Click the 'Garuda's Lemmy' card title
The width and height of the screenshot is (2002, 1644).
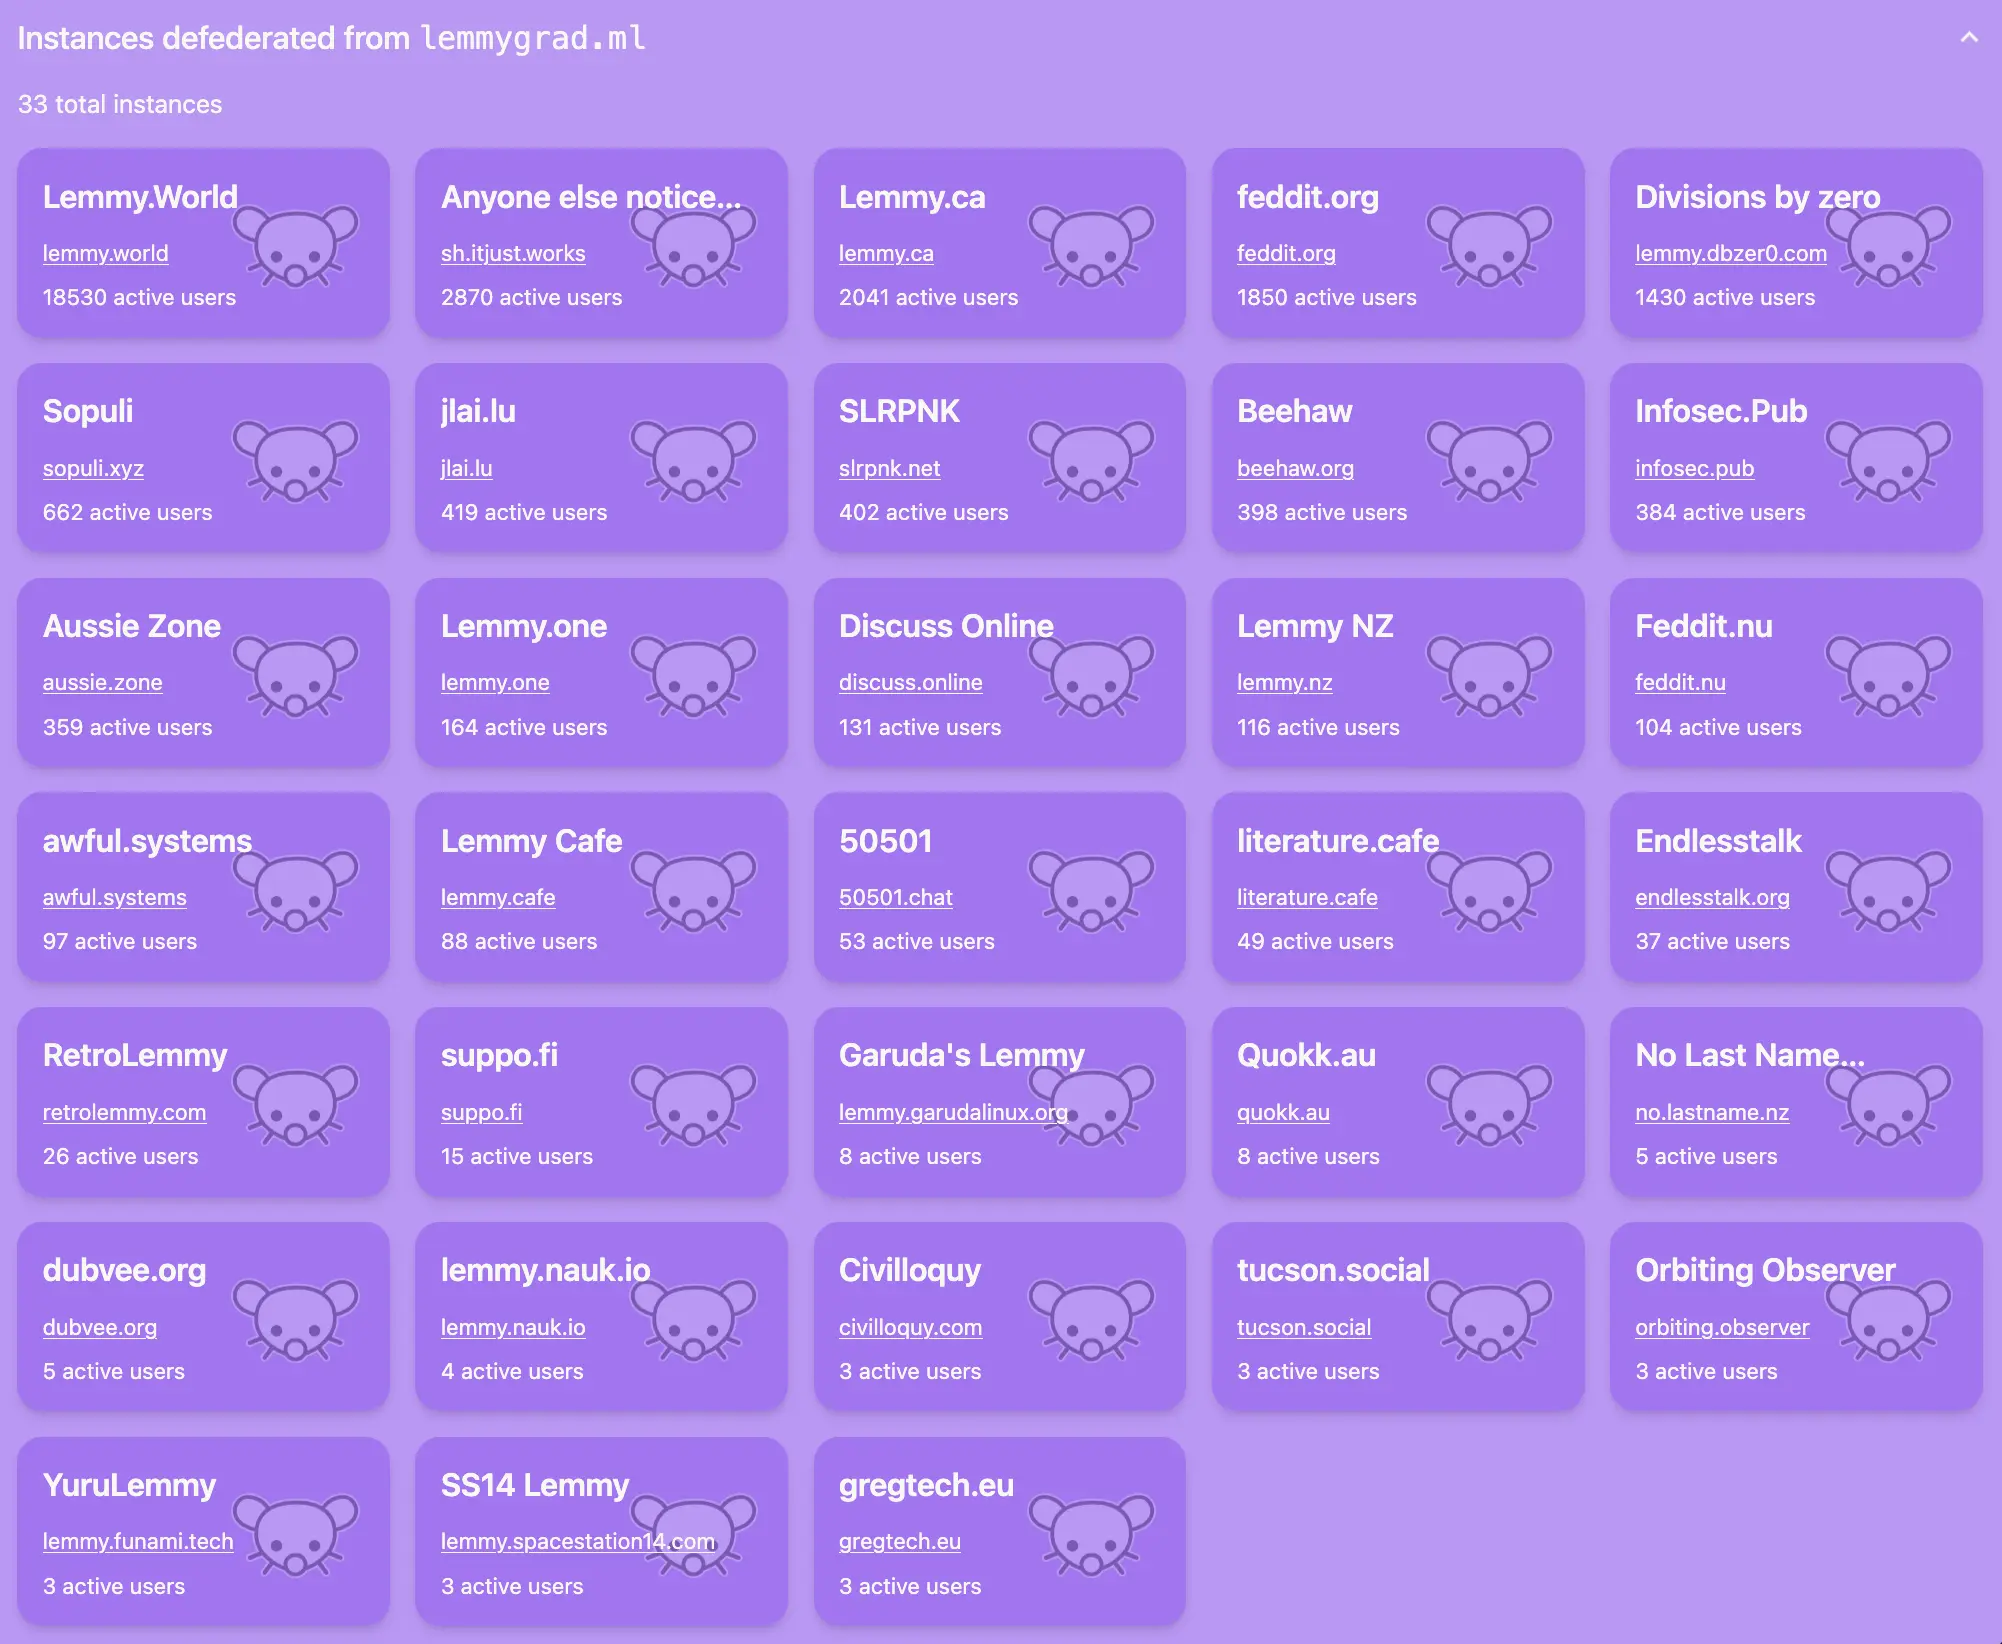961,1055
